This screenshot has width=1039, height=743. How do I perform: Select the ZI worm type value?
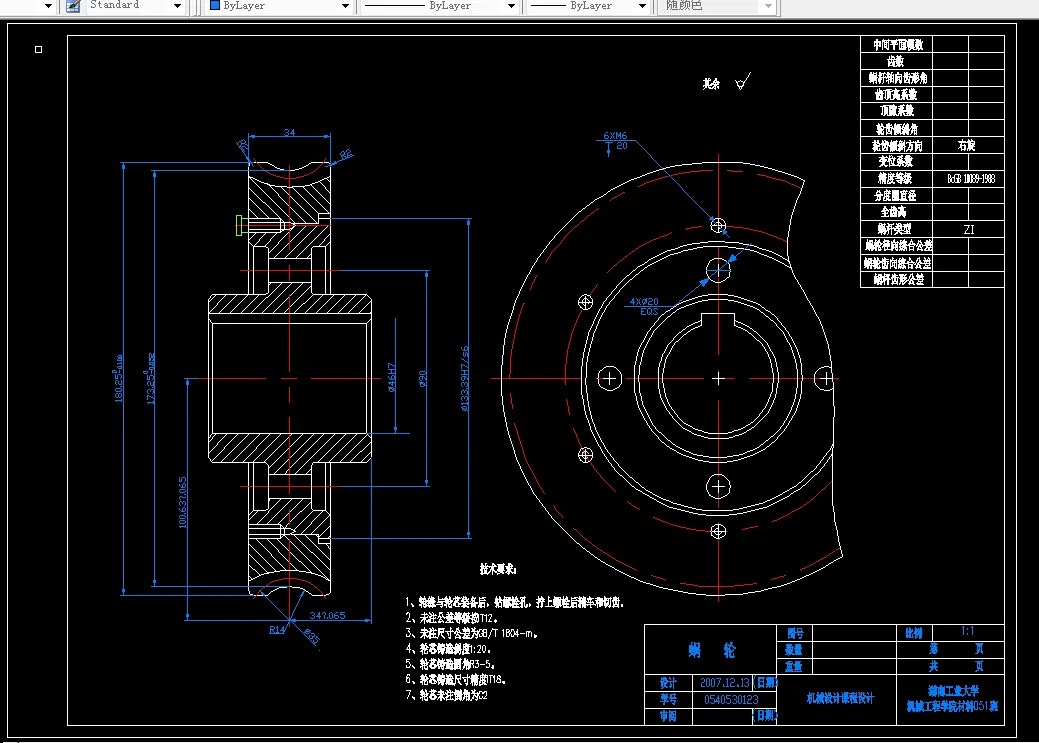[x=969, y=229]
